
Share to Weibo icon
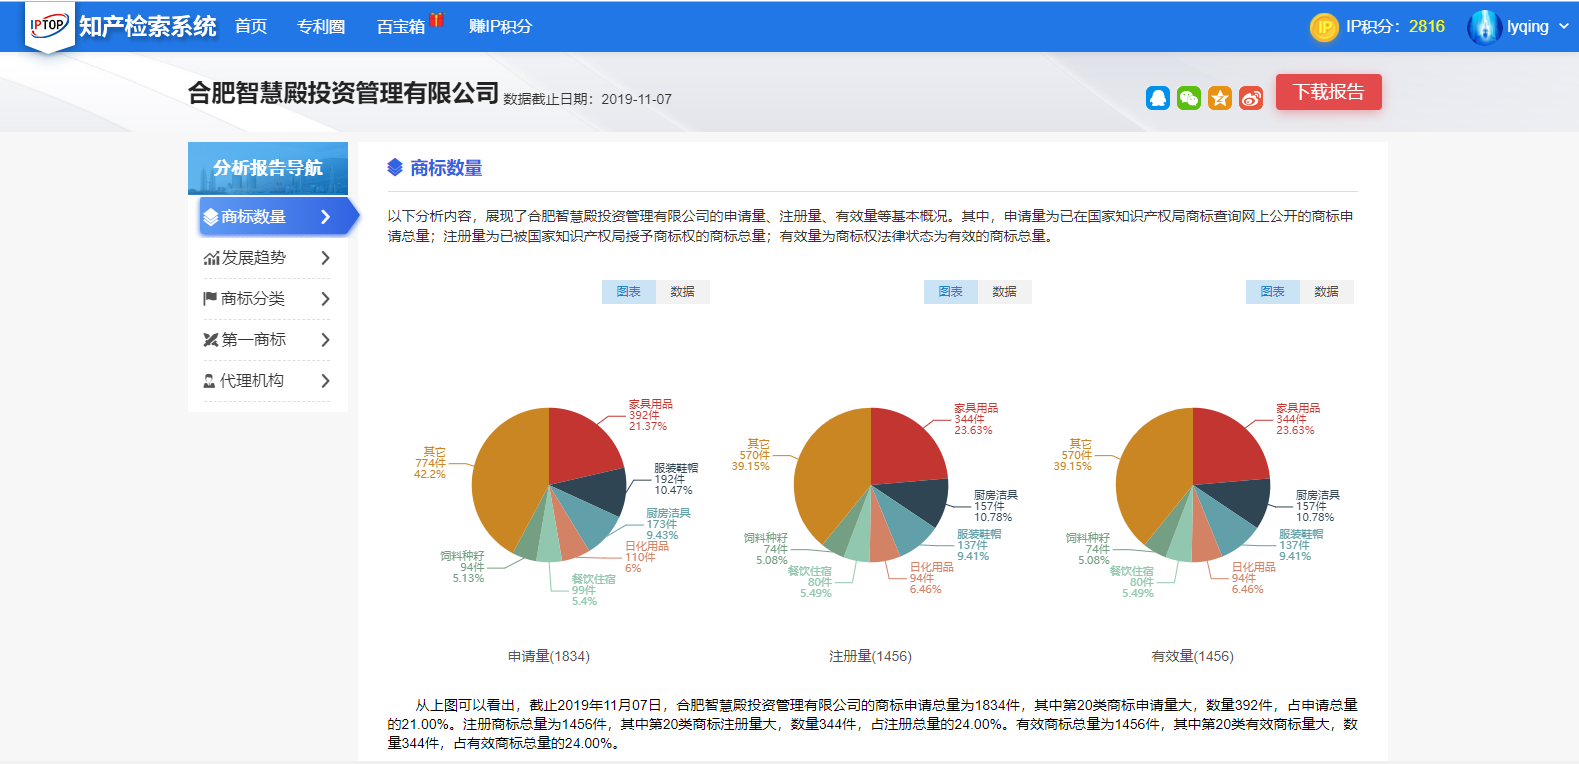1251,98
